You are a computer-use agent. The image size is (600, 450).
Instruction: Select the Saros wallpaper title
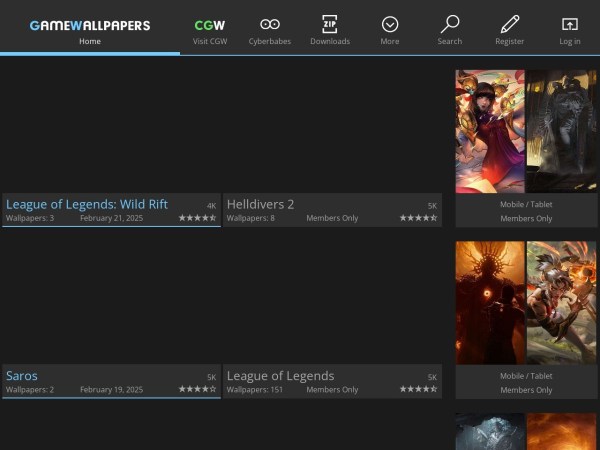point(22,376)
